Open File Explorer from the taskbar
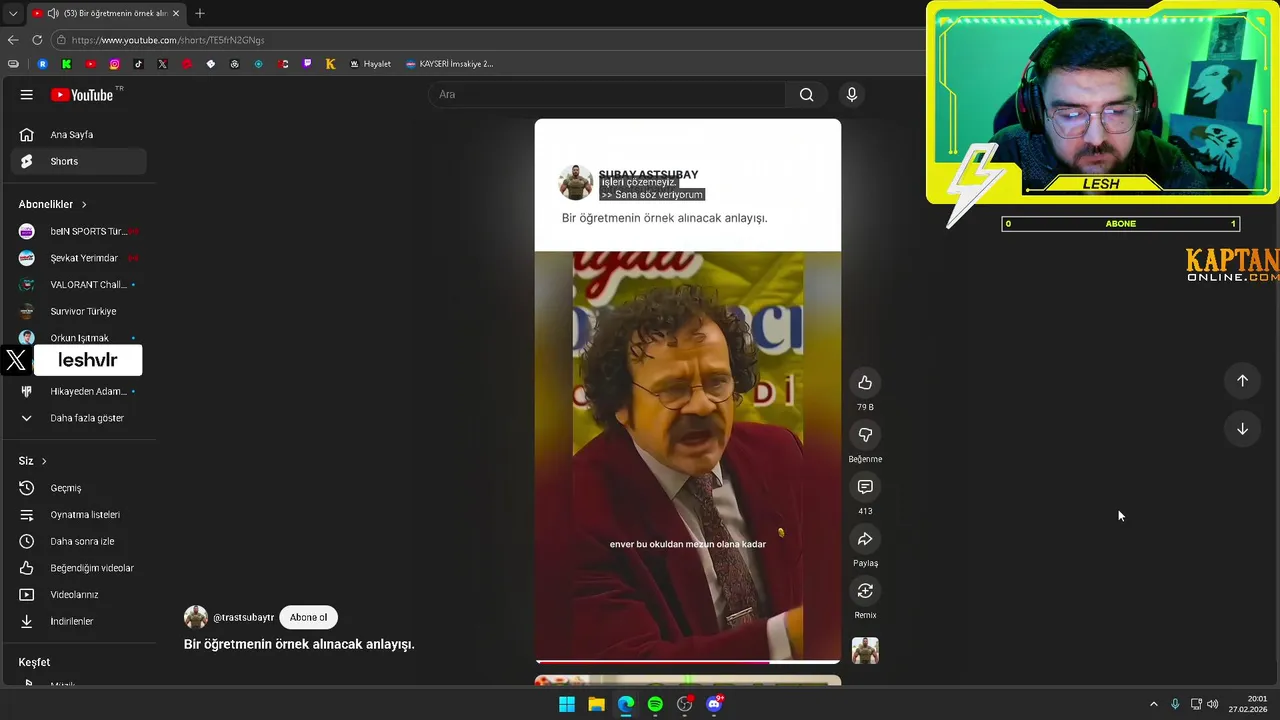 596,704
